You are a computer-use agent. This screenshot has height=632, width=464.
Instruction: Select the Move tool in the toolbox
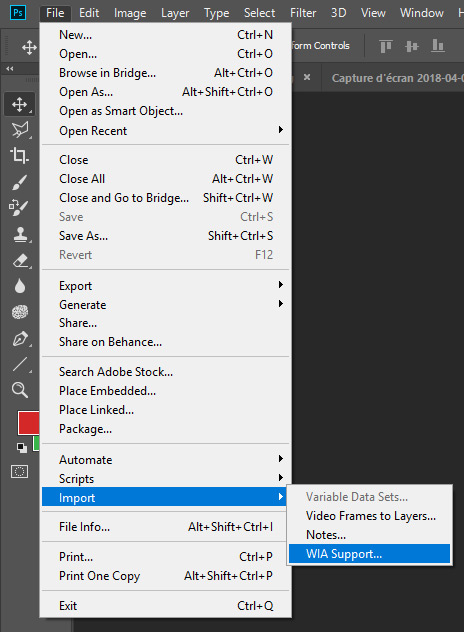[19, 105]
